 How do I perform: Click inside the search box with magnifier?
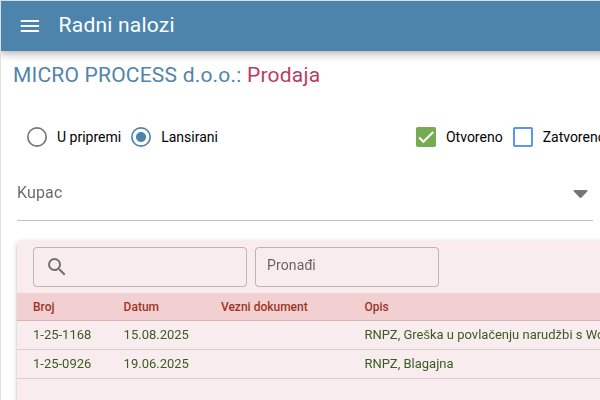click(x=140, y=267)
